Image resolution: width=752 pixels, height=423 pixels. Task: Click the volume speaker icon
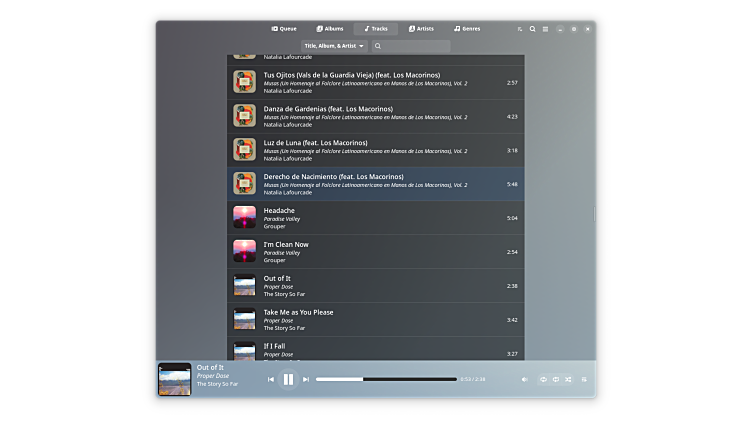pyautogui.click(x=525, y=379)
